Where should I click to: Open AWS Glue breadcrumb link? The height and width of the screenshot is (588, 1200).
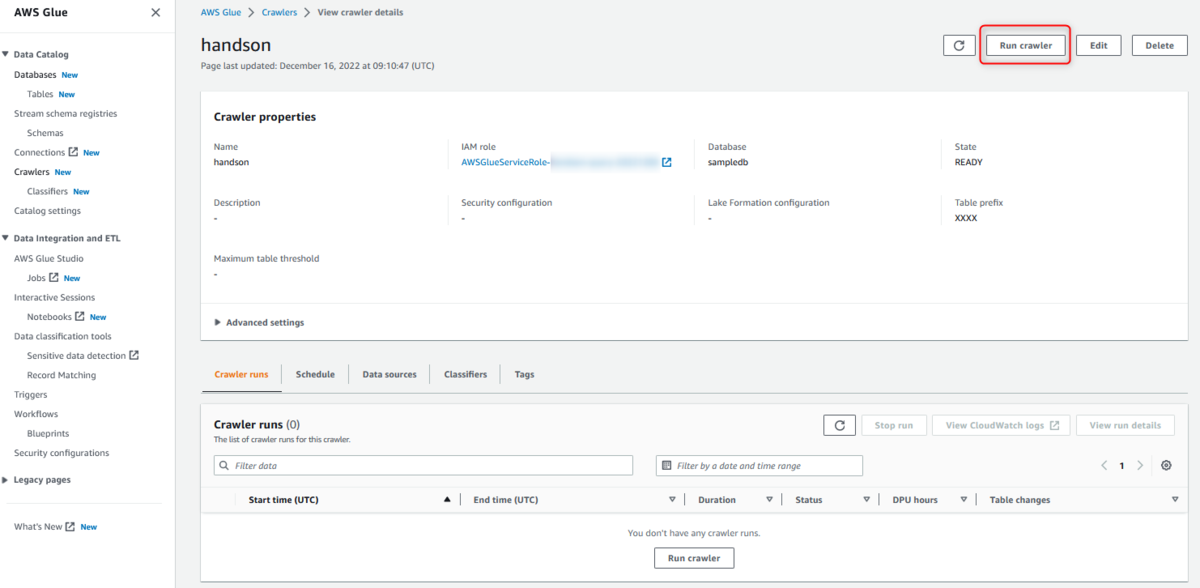222,12
